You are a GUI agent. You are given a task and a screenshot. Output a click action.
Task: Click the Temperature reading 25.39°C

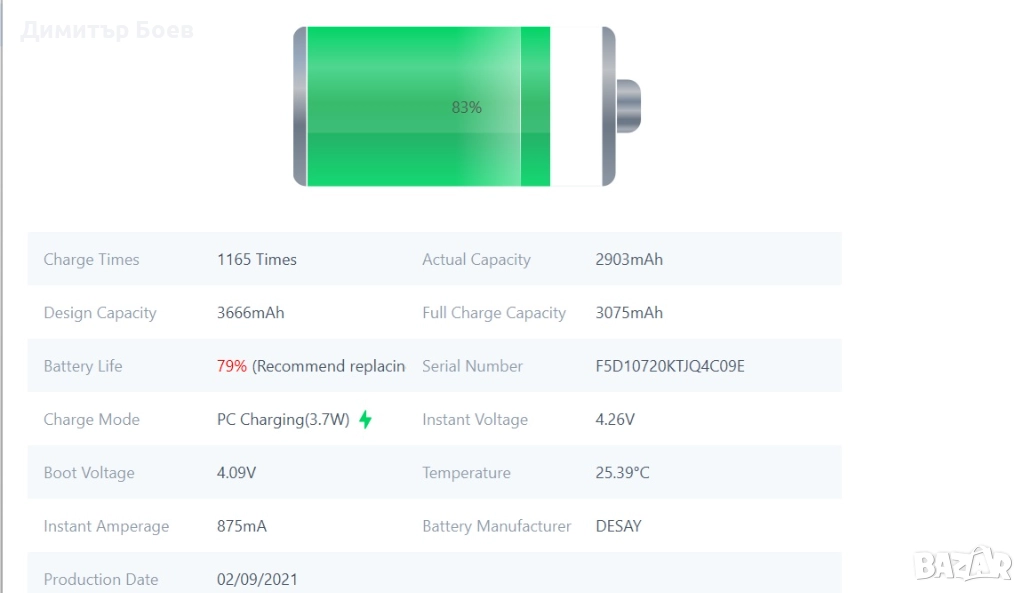pyautogui.click(x=622, y=473)
